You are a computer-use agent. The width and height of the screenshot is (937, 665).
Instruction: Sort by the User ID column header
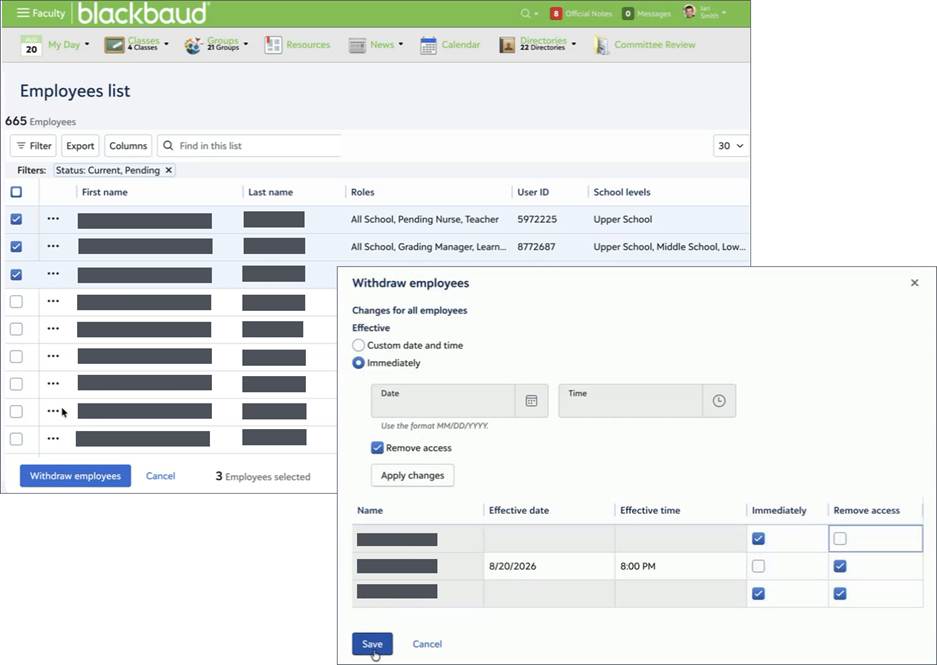pos(533,192)
